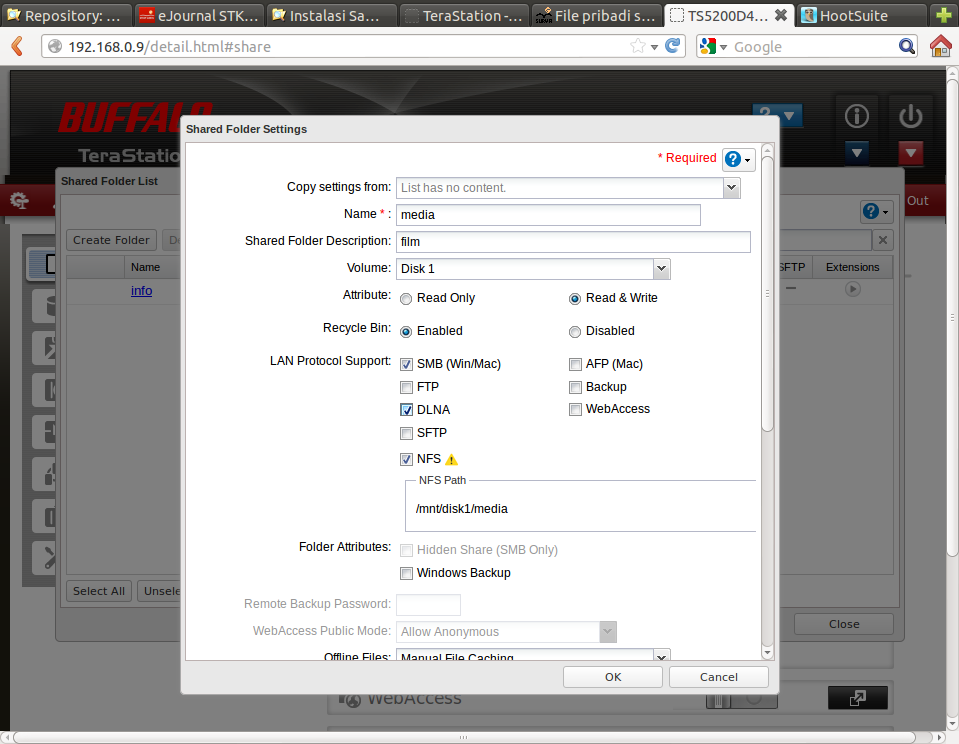Expand the Copy settings from dropdown
Image resolution: width=959 pixels, height=744 pixels.
click(731, 187)
